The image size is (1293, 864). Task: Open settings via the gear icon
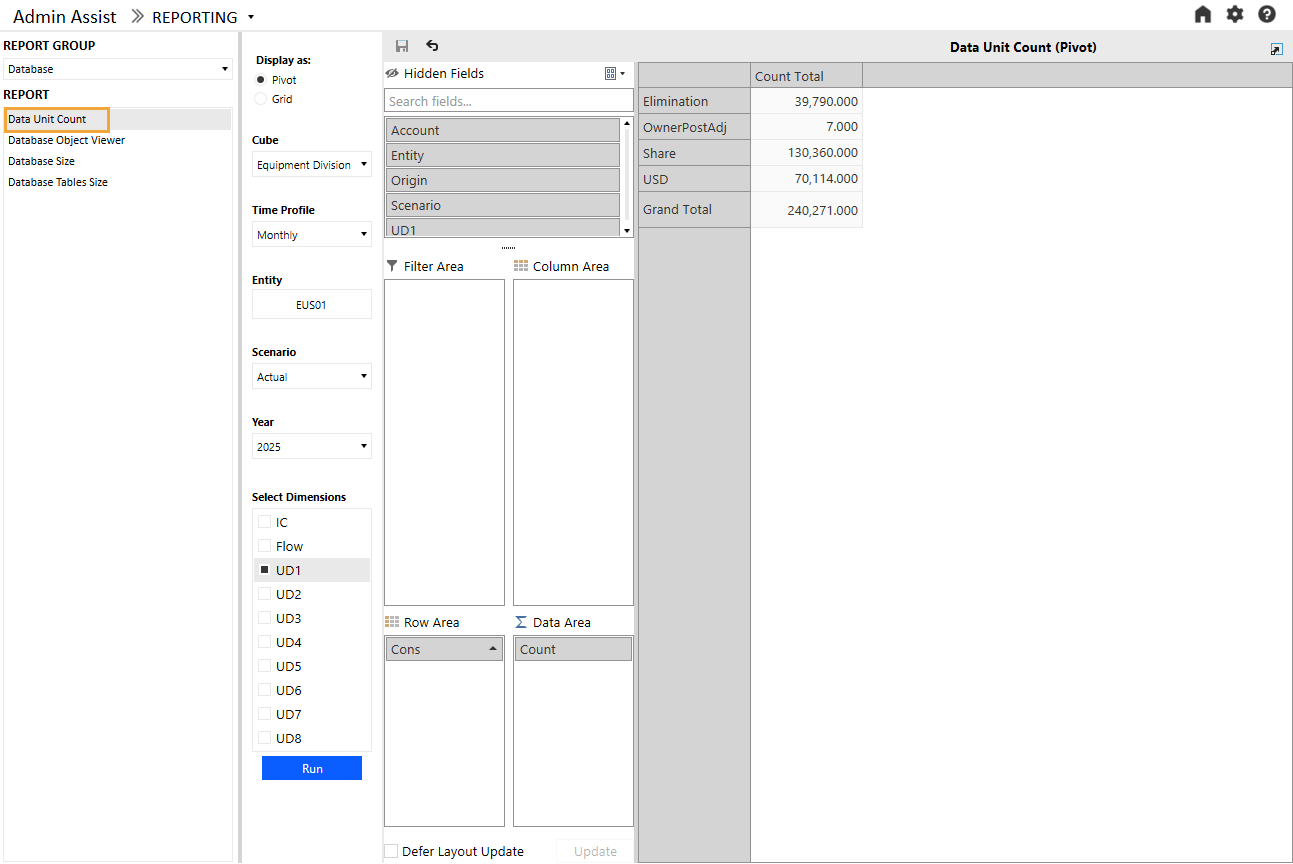1235,15
